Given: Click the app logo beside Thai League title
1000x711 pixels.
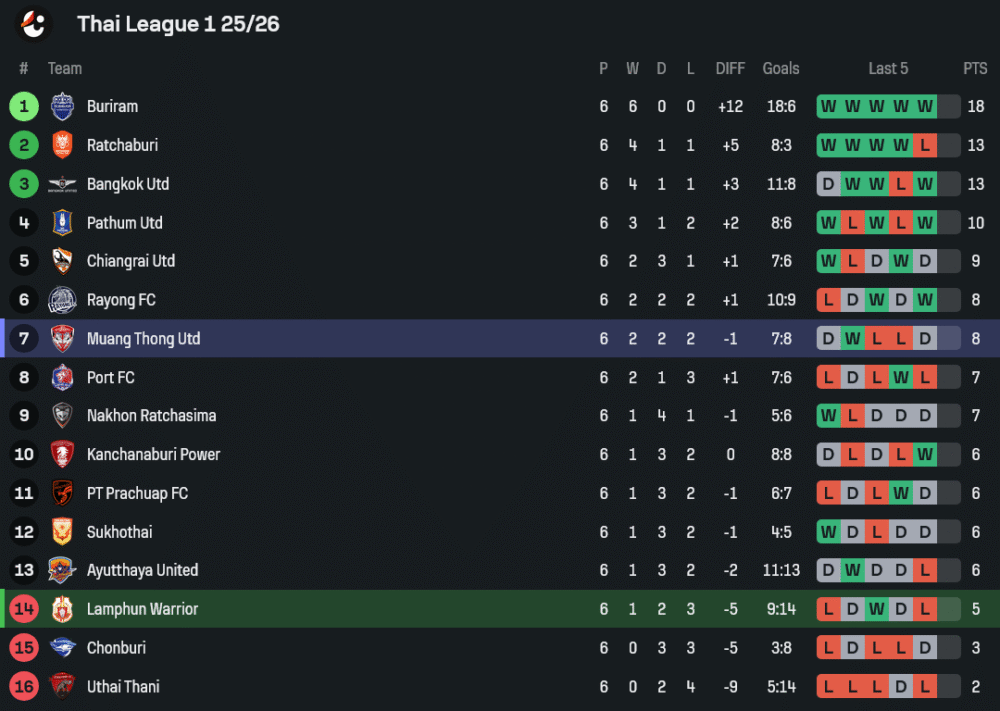Looking at the screenshot, I should point(34,24).
